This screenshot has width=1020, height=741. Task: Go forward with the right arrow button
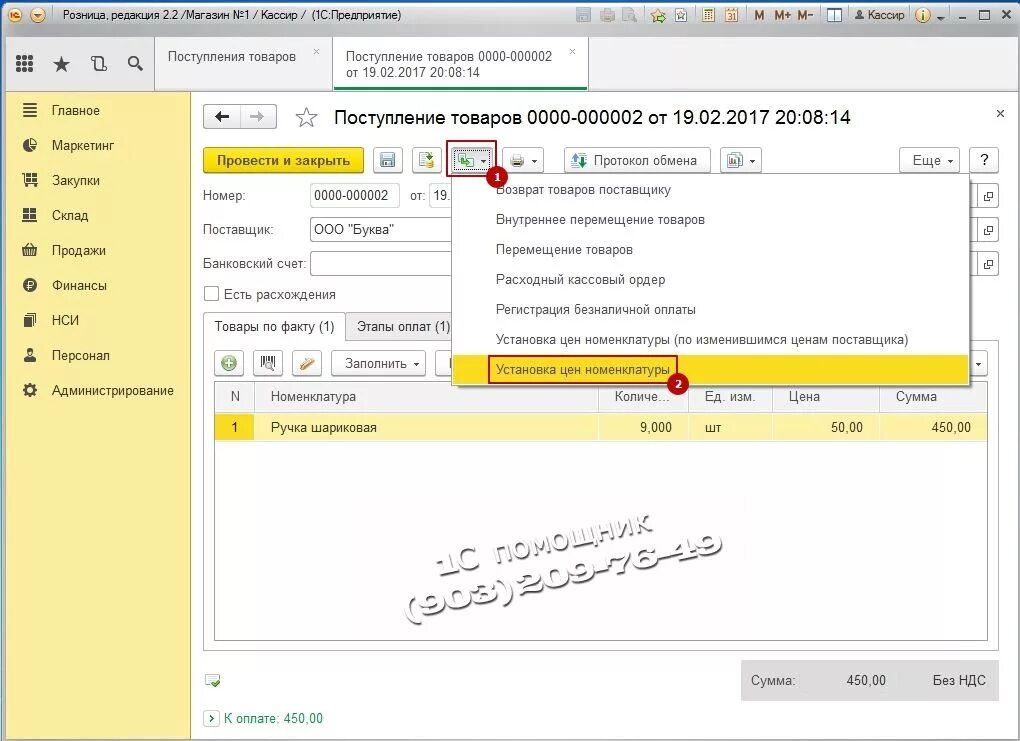click(x=258, y=117)
